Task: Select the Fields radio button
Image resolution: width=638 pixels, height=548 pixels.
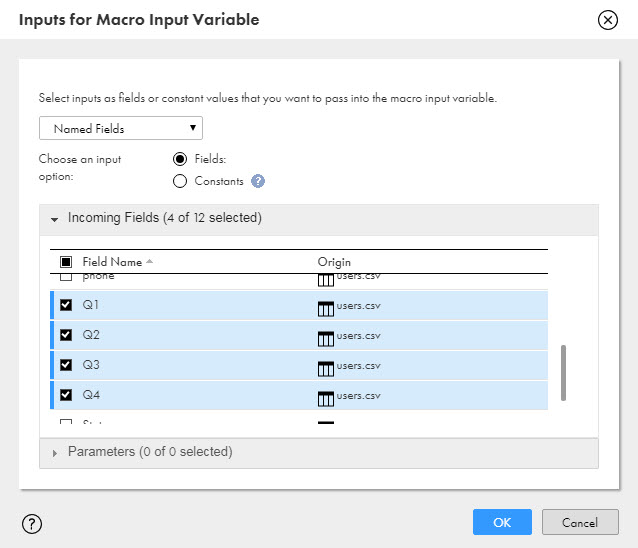Action: tap(180, 159)
